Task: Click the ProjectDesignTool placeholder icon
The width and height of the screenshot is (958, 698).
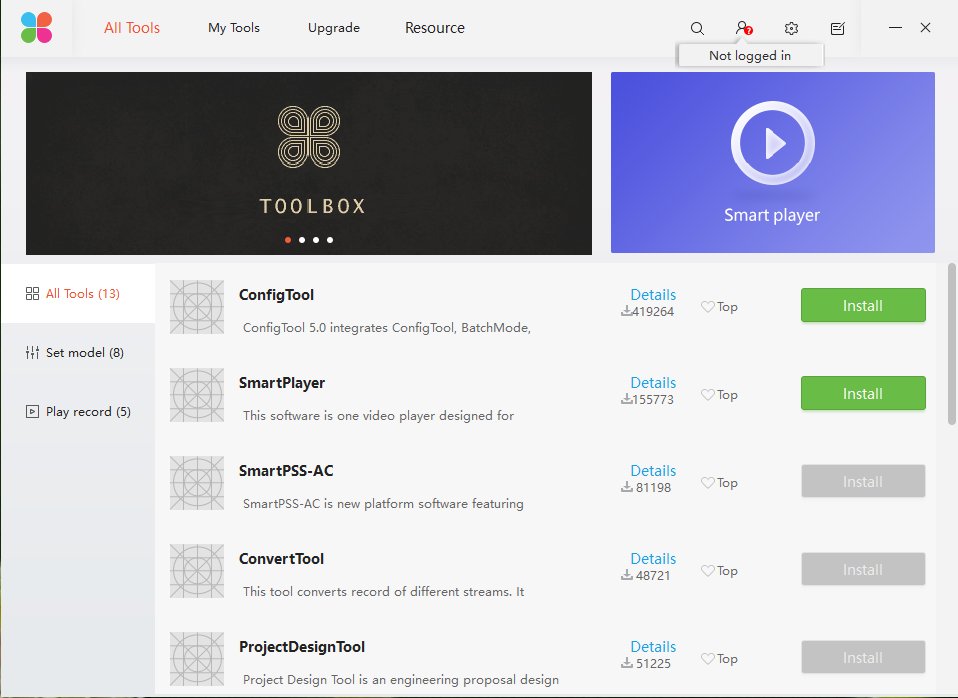Action: [197, 659]
